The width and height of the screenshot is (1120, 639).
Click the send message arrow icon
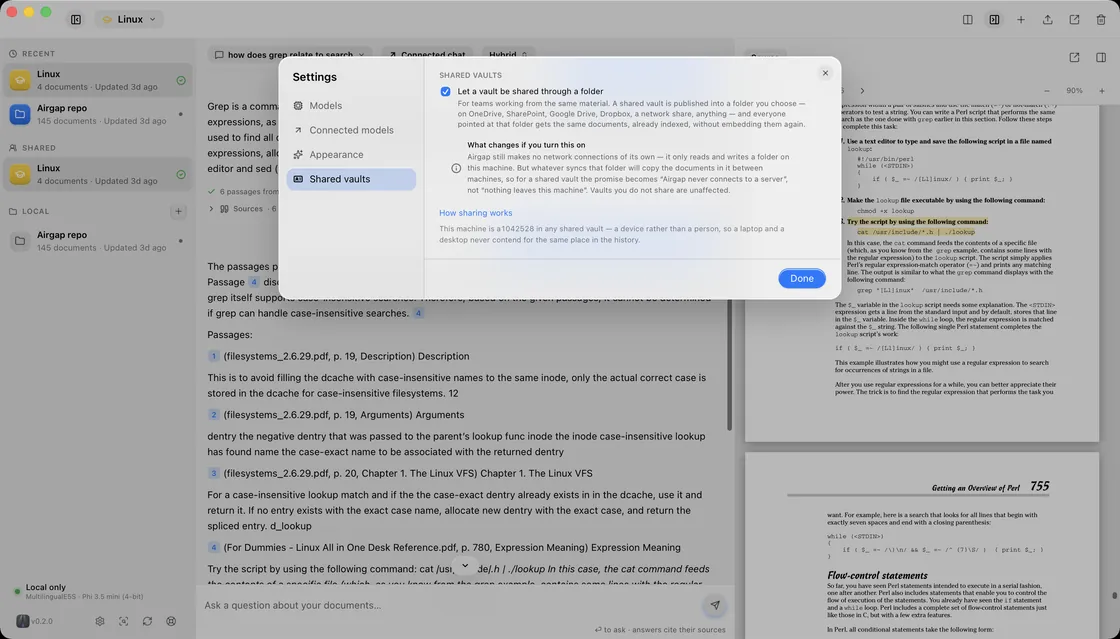[x=714, y=605]
